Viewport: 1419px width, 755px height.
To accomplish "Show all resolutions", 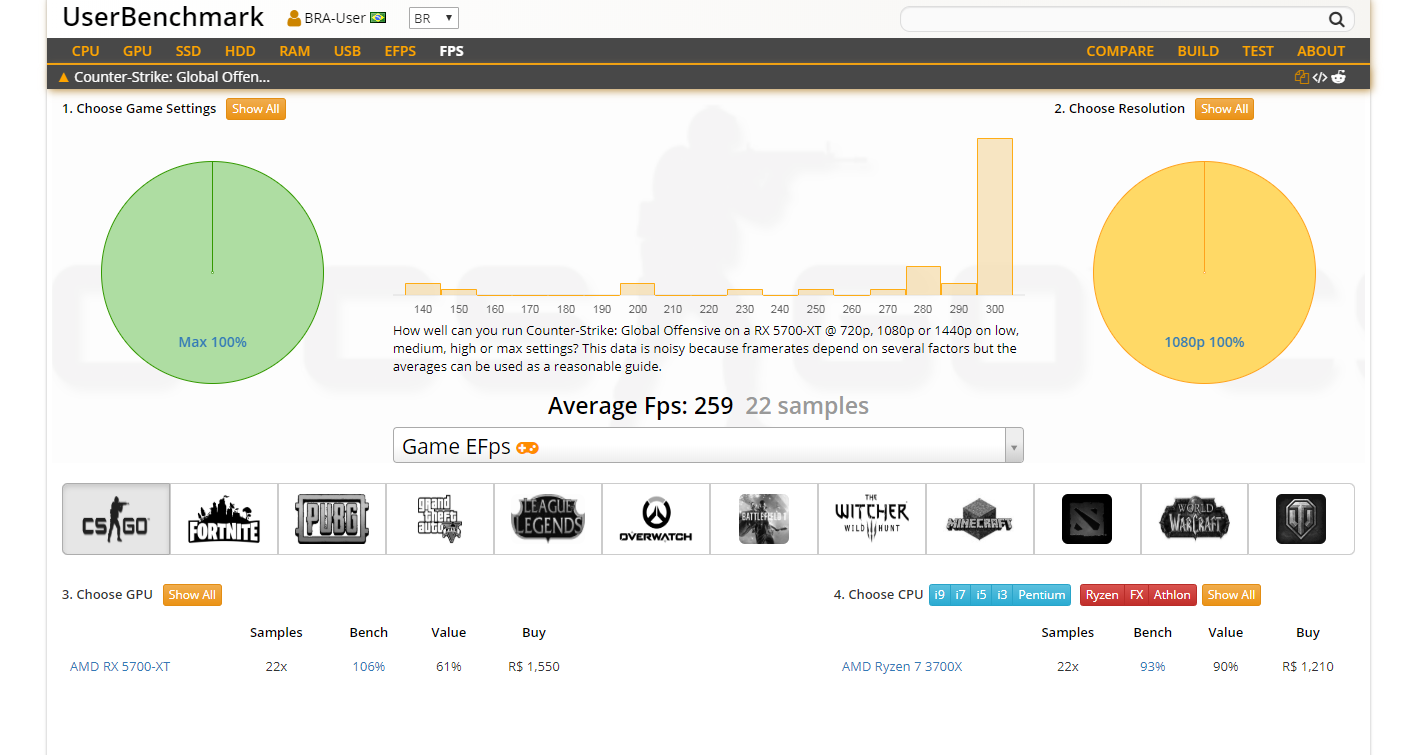I will pyautogui.click(x=1224, y=109).
